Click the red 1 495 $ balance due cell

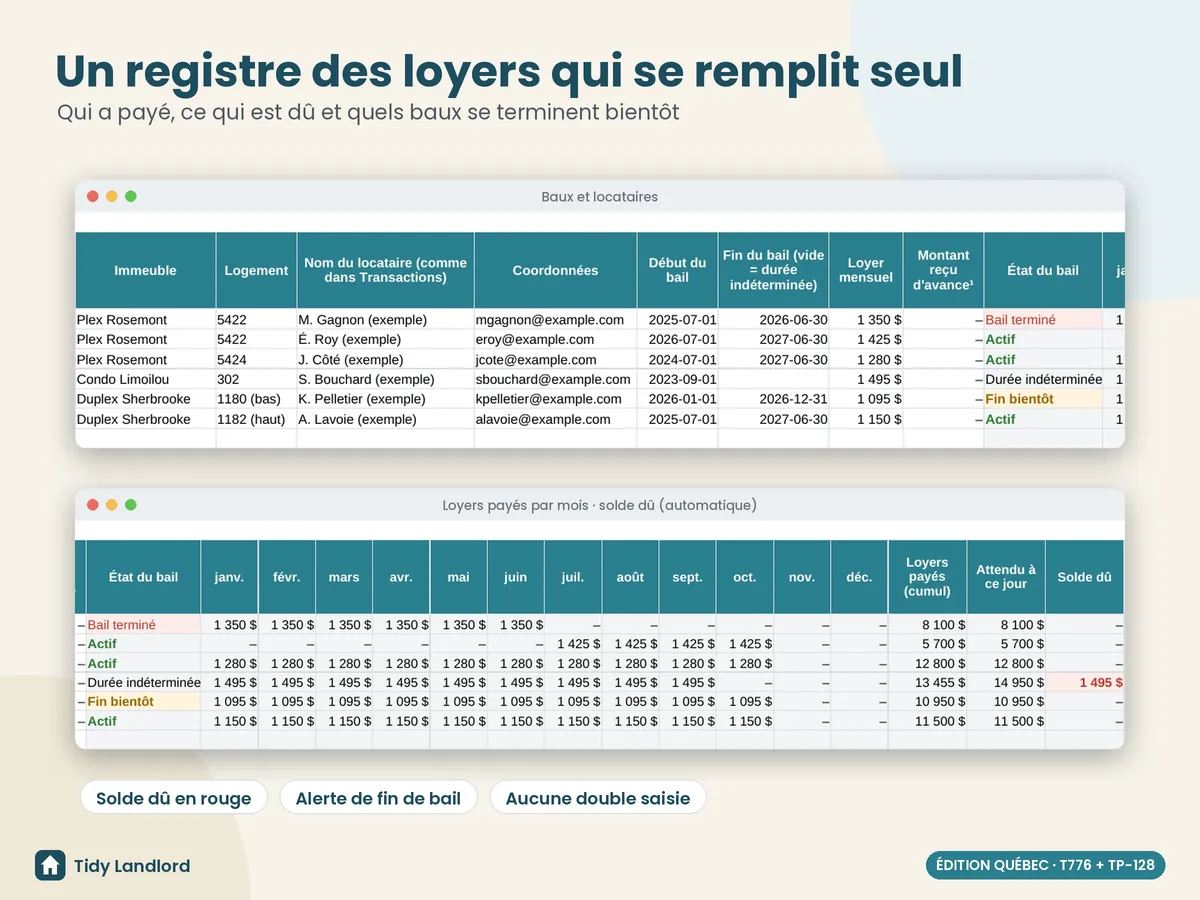[1085, 683]
